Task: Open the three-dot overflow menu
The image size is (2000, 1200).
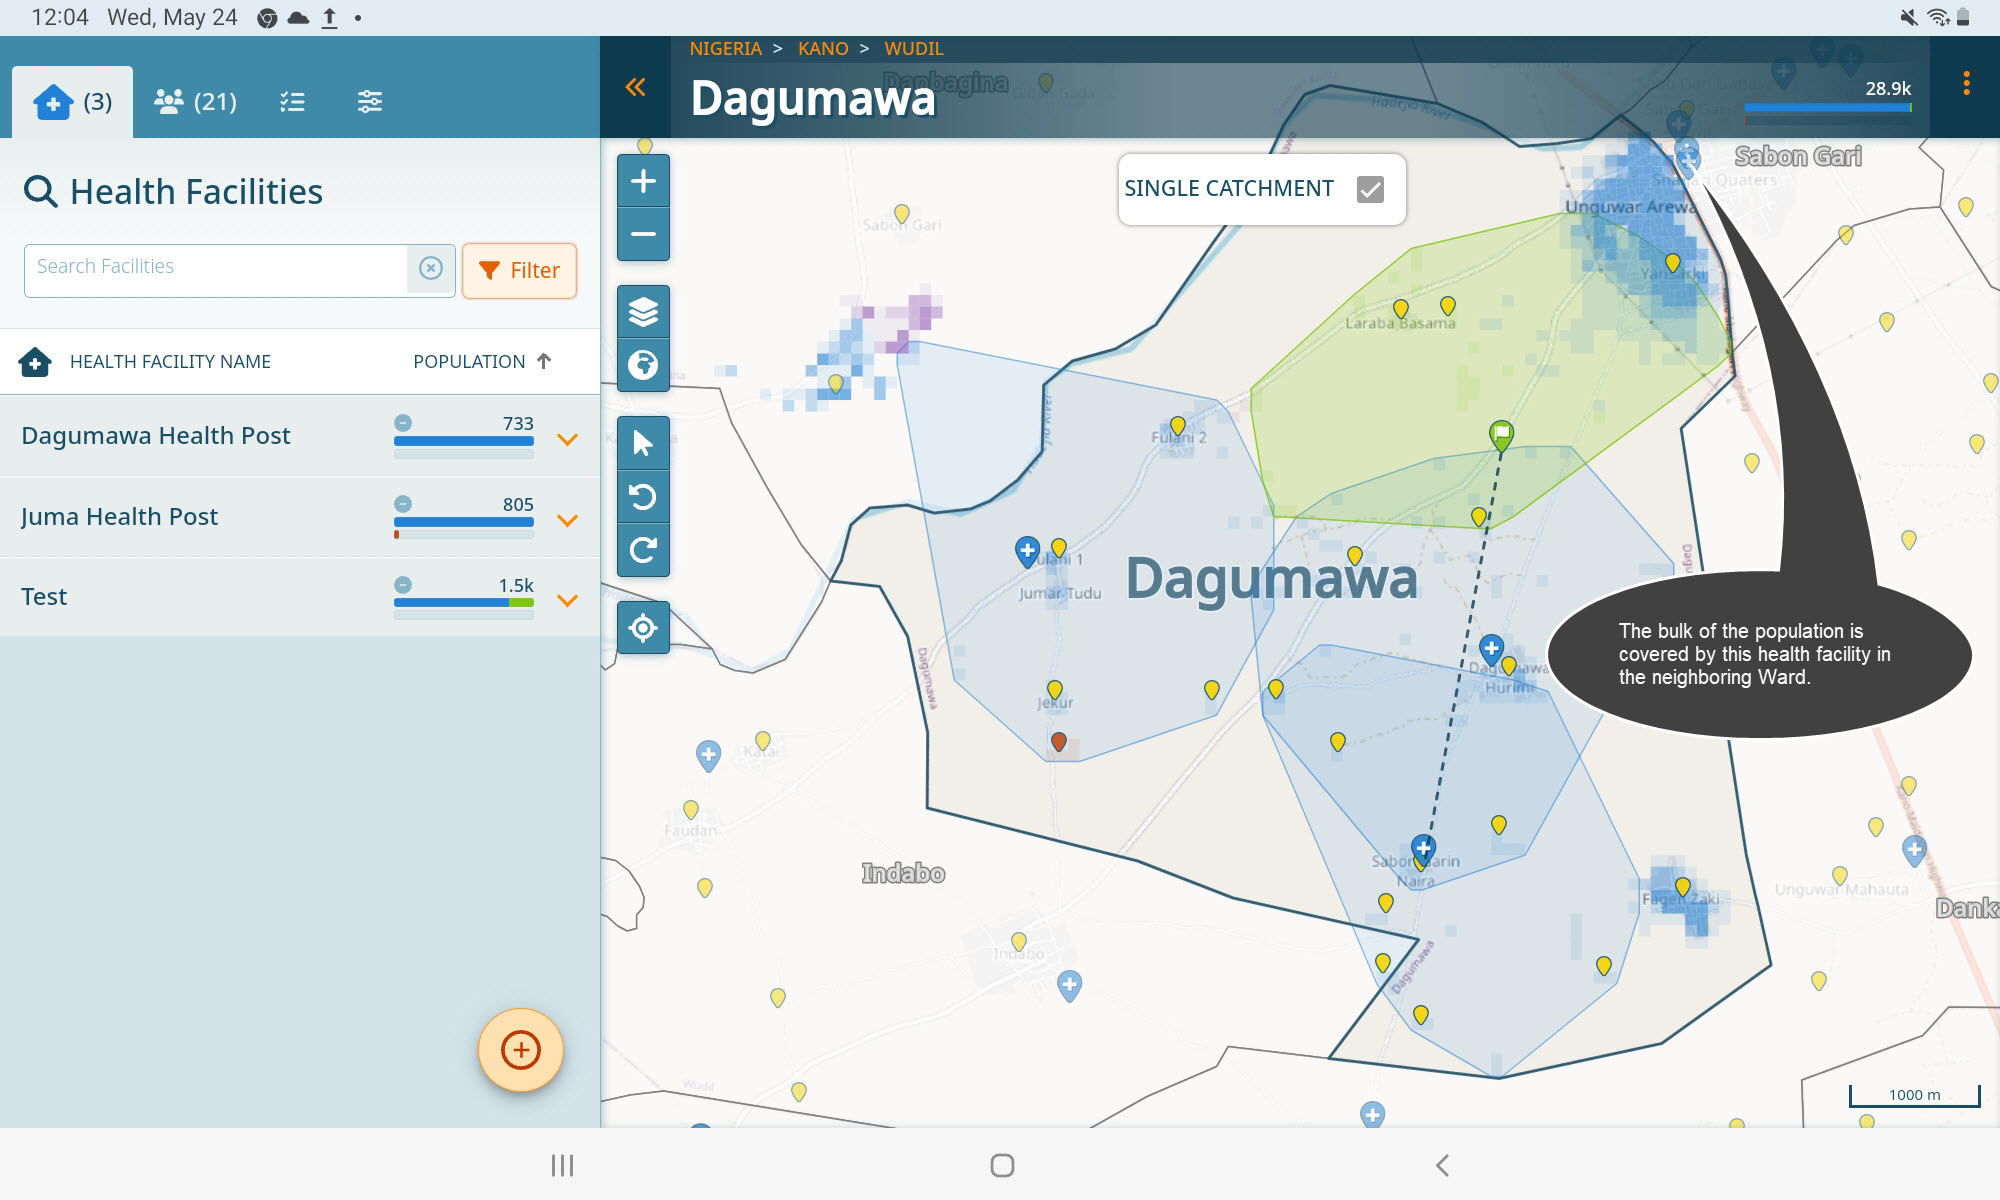Action: [x=1966, y=84]
